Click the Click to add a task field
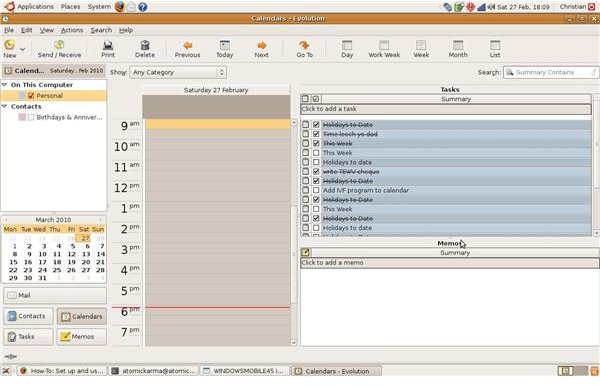 tap(446, 109)
